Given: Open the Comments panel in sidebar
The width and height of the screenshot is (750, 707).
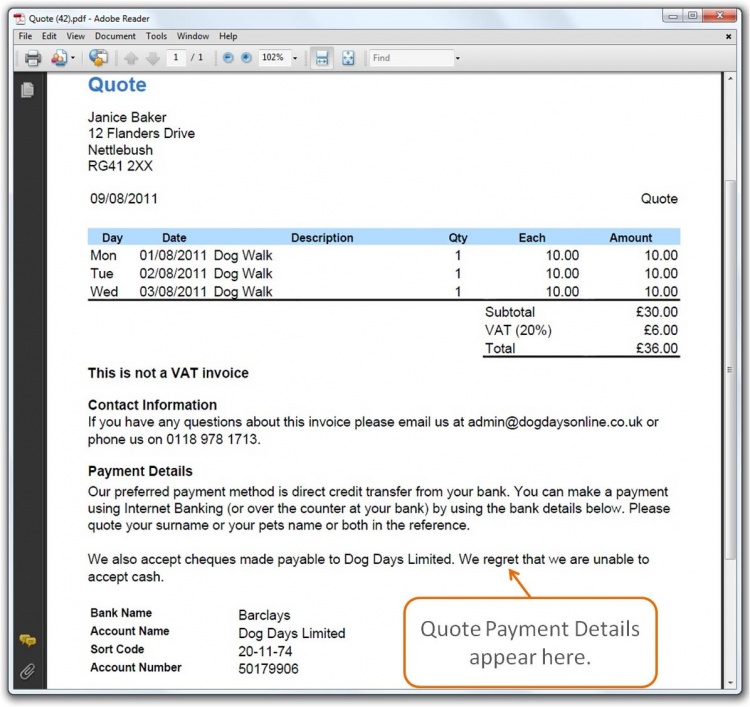Looking at the screenshot, I should pyautogui.click(x=27, y=640).
